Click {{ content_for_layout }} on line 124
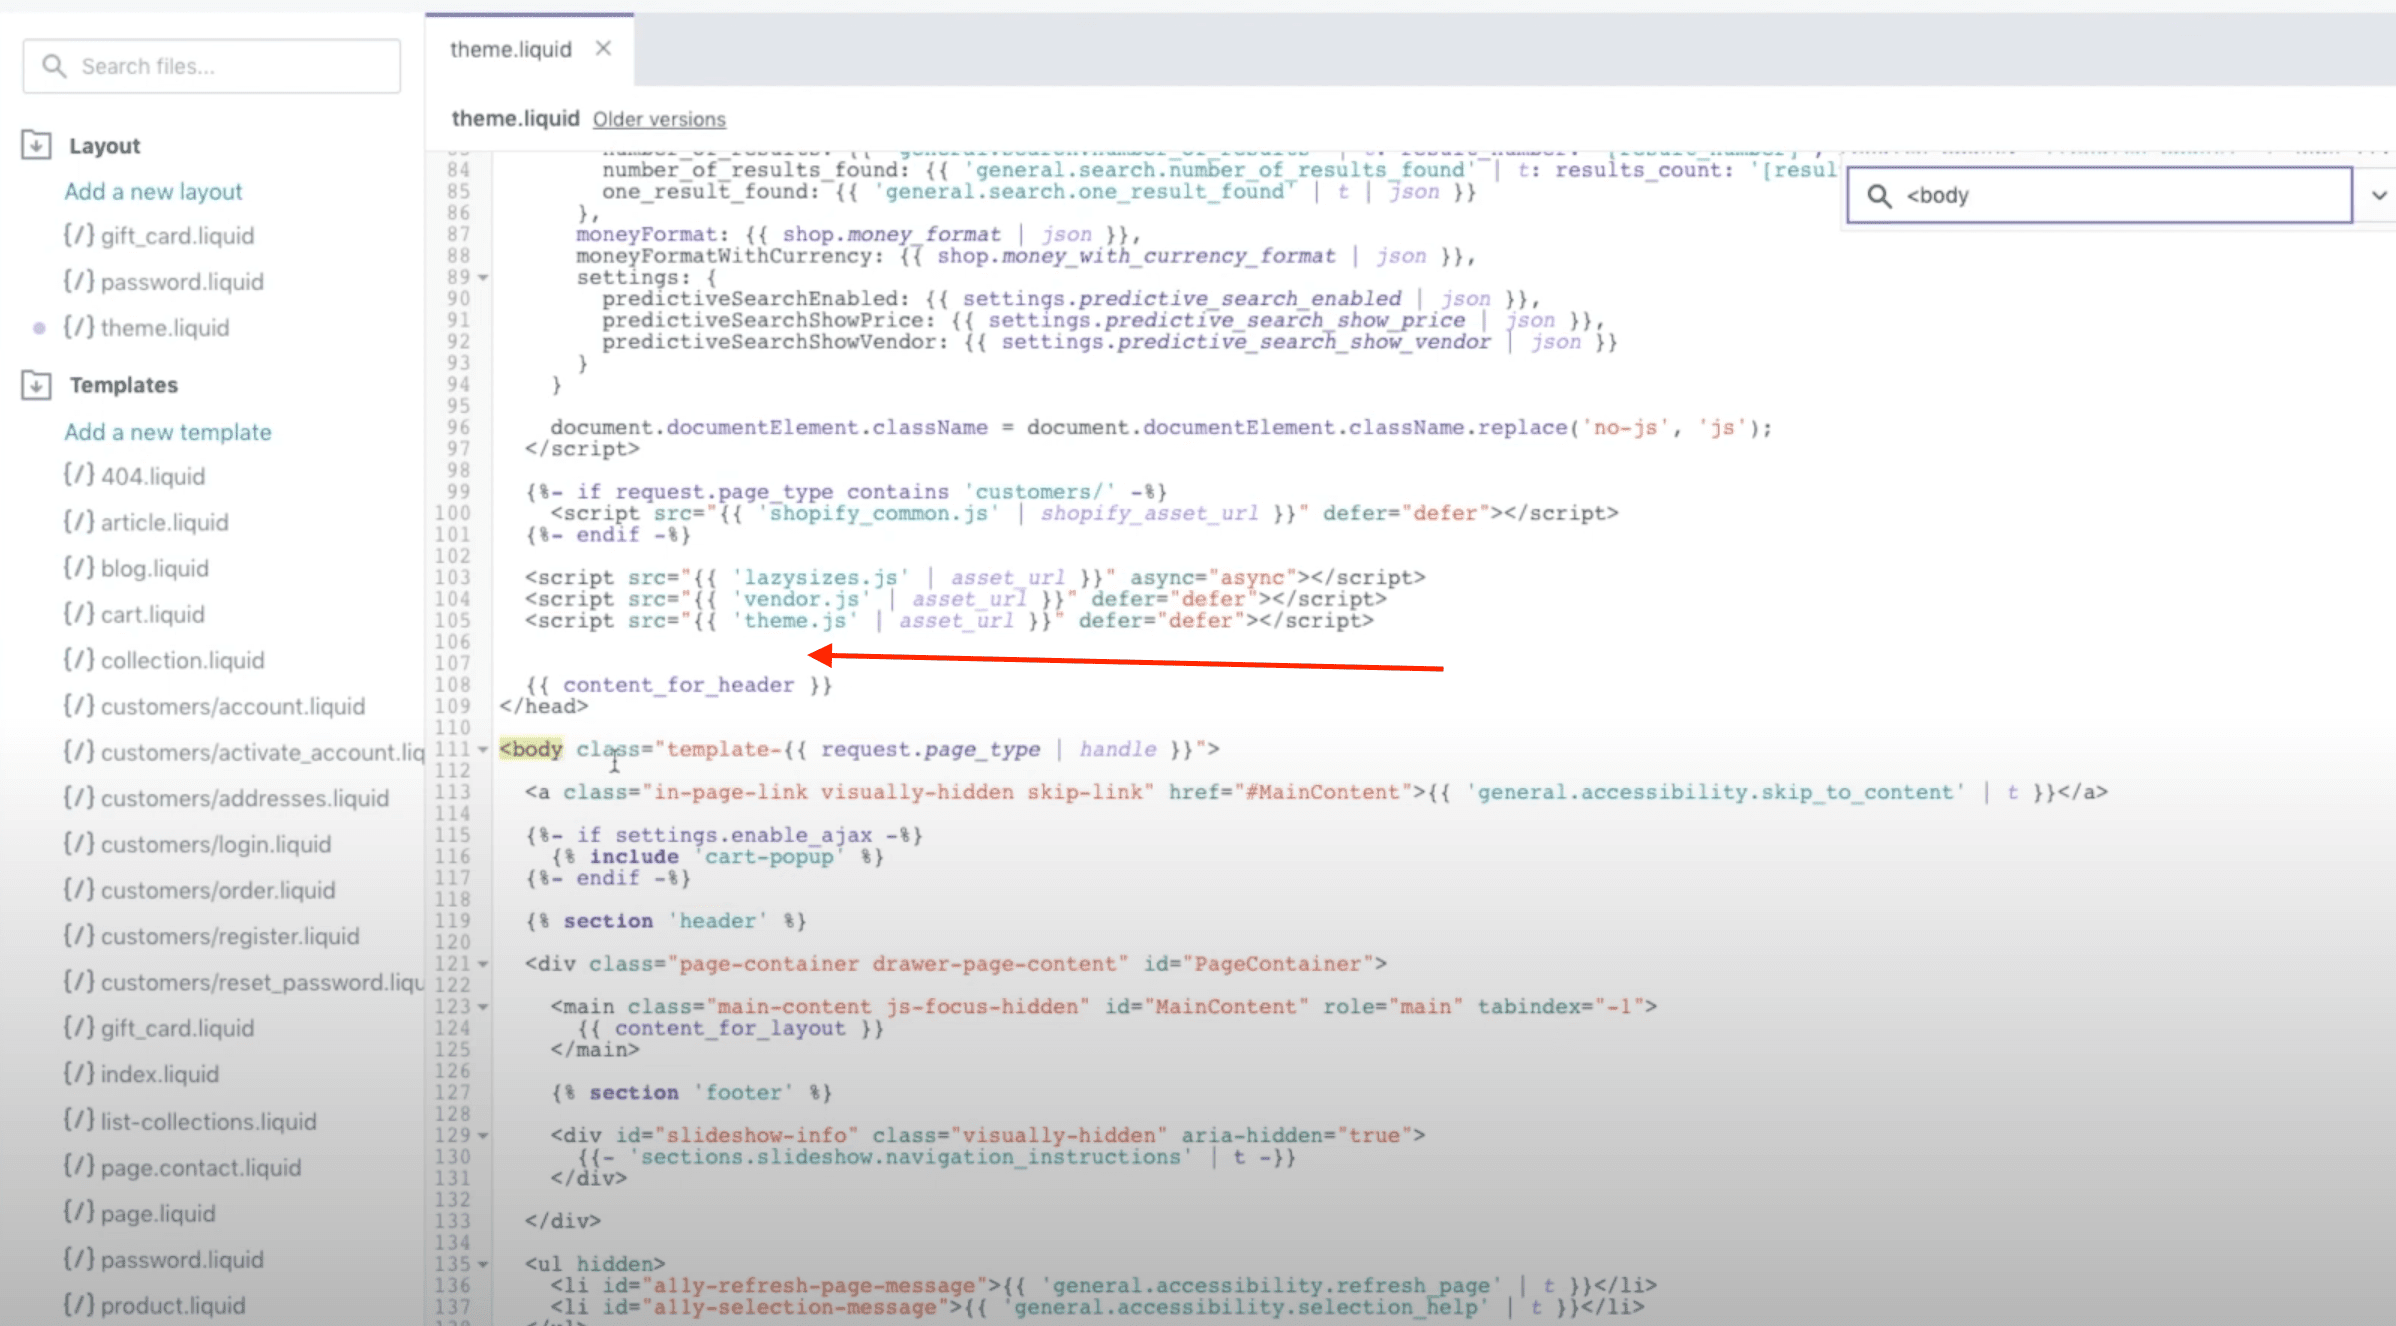2396x1326 pixels. coord(730,1028)
